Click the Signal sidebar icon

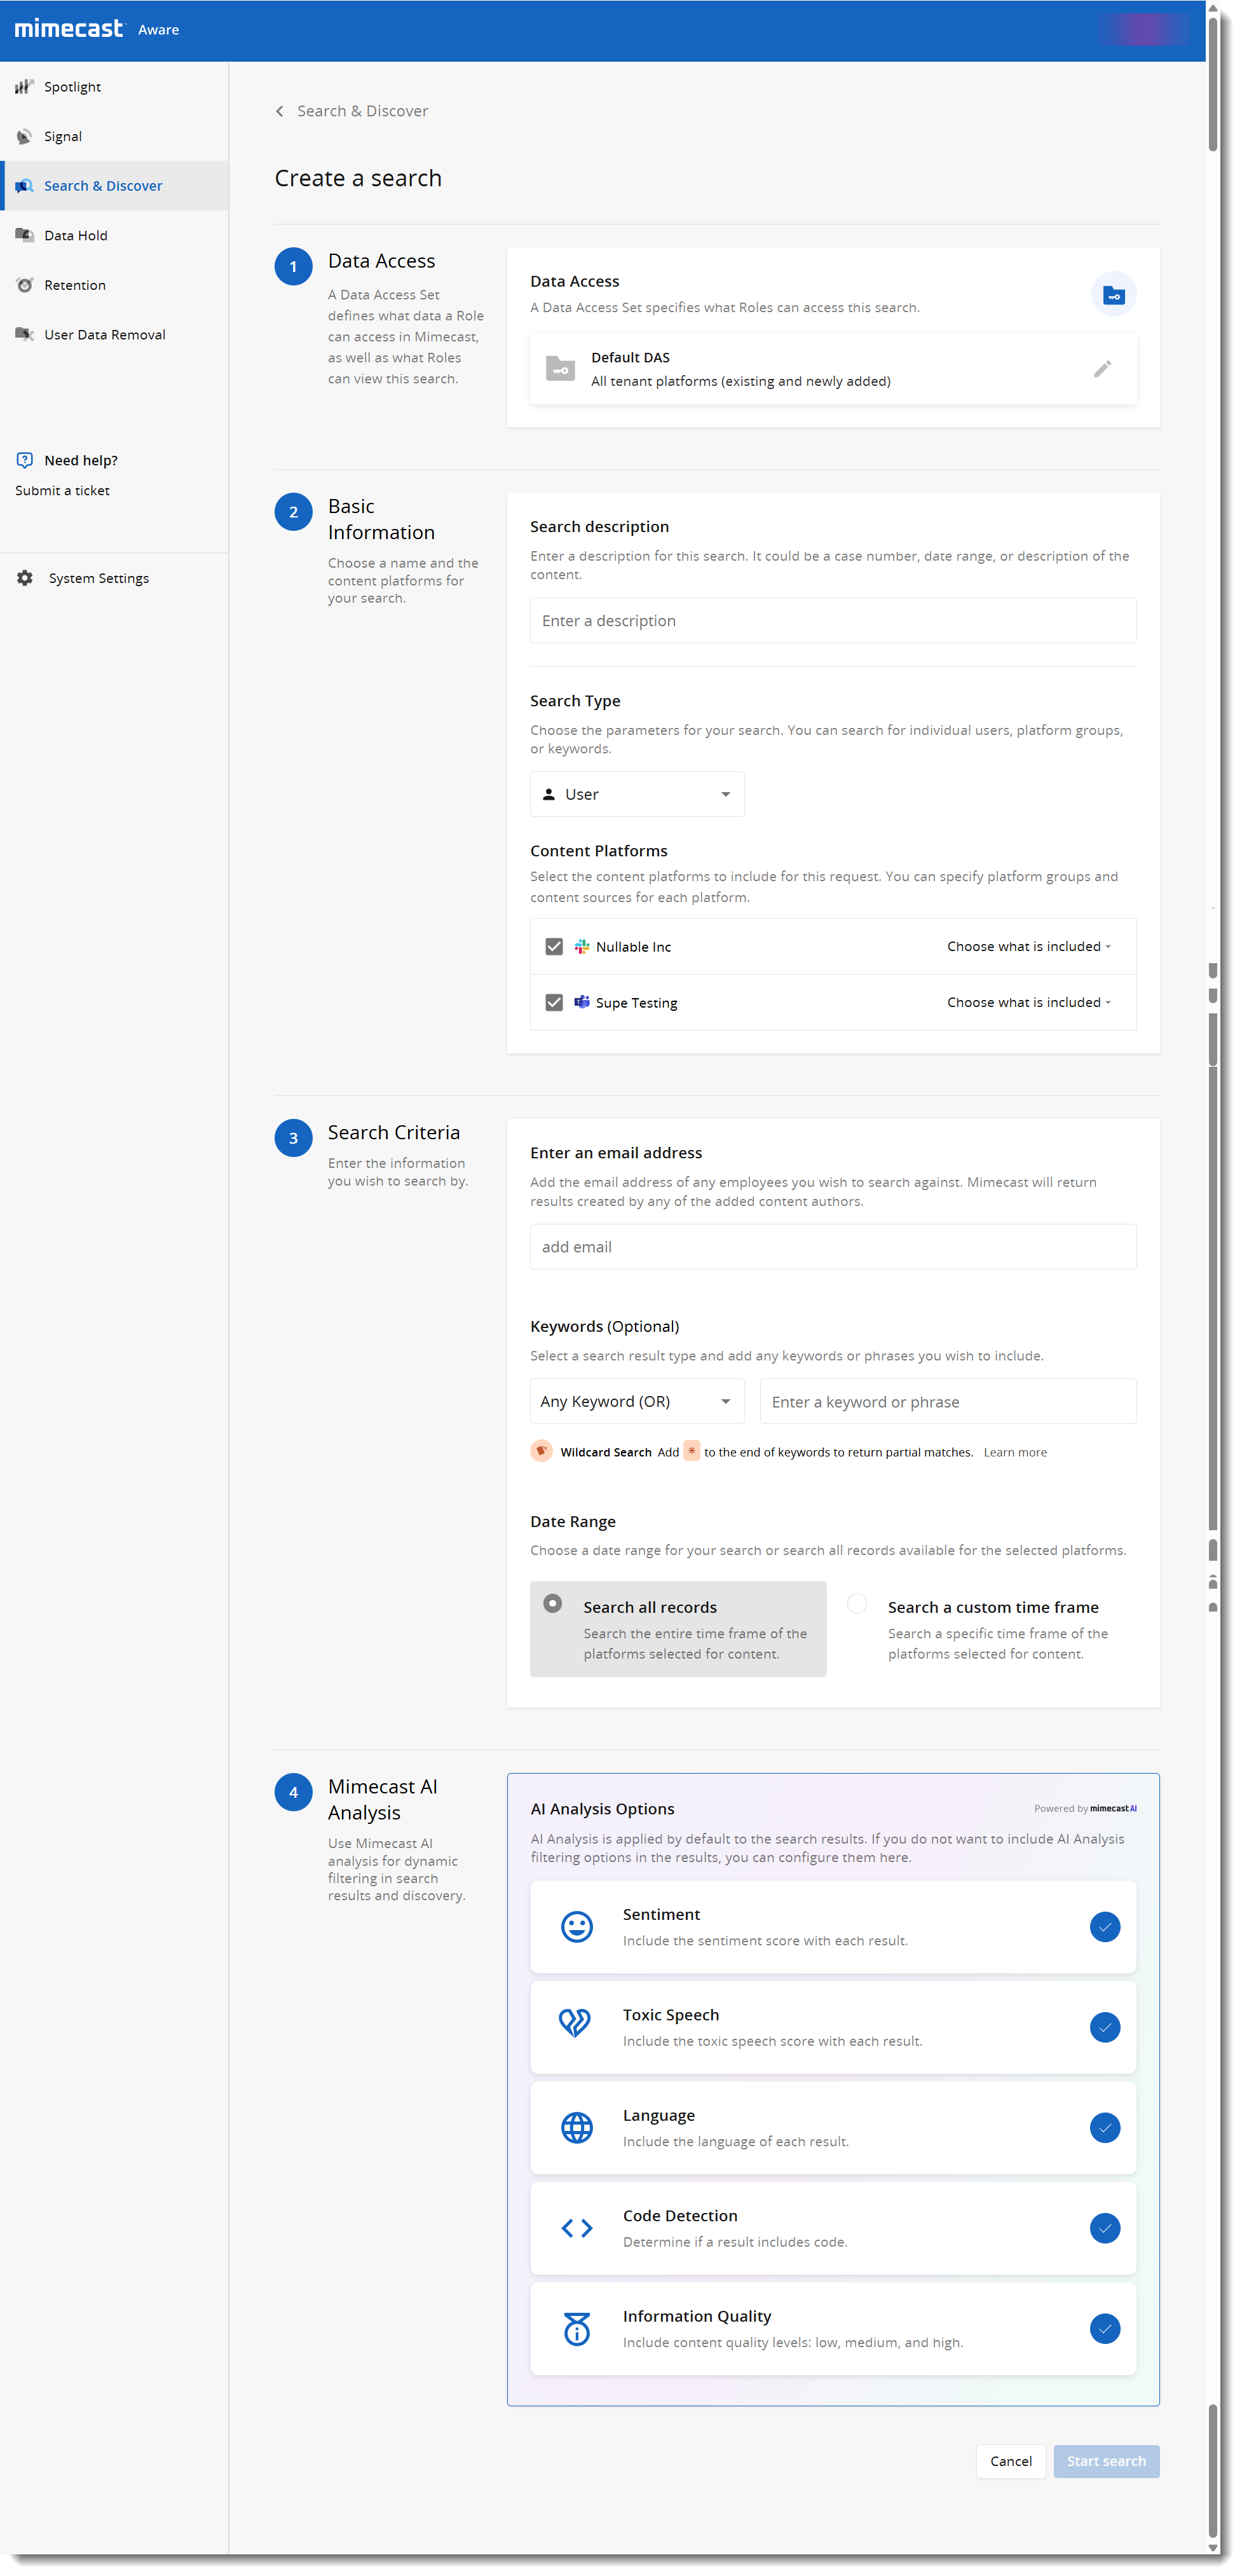pyautogui.click(x=25, y=136)
